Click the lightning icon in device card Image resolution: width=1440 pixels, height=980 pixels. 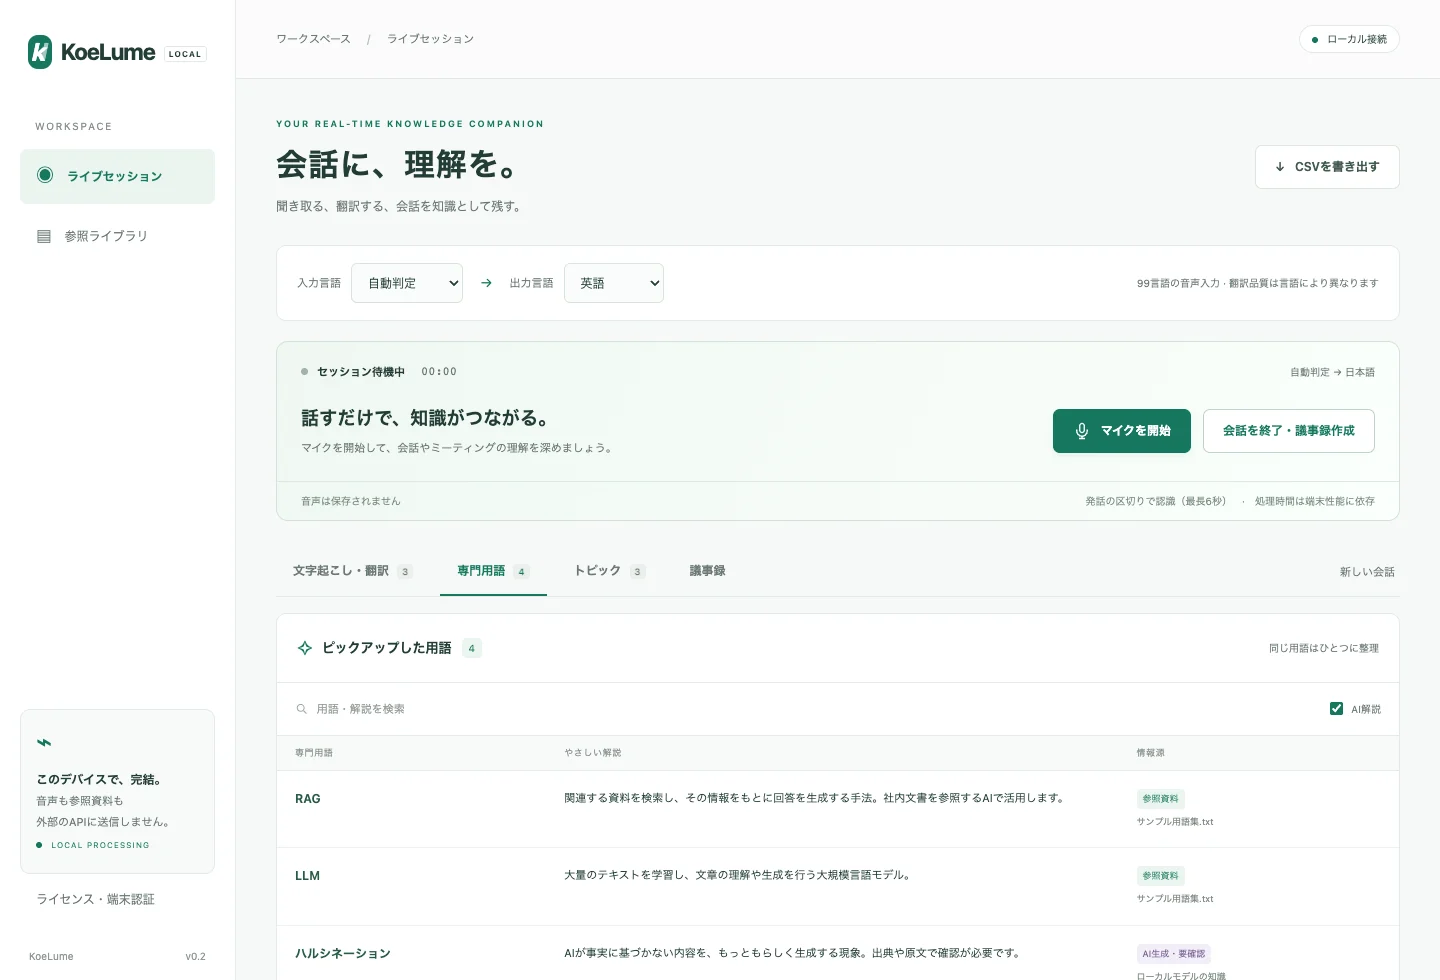coord(44,742)
